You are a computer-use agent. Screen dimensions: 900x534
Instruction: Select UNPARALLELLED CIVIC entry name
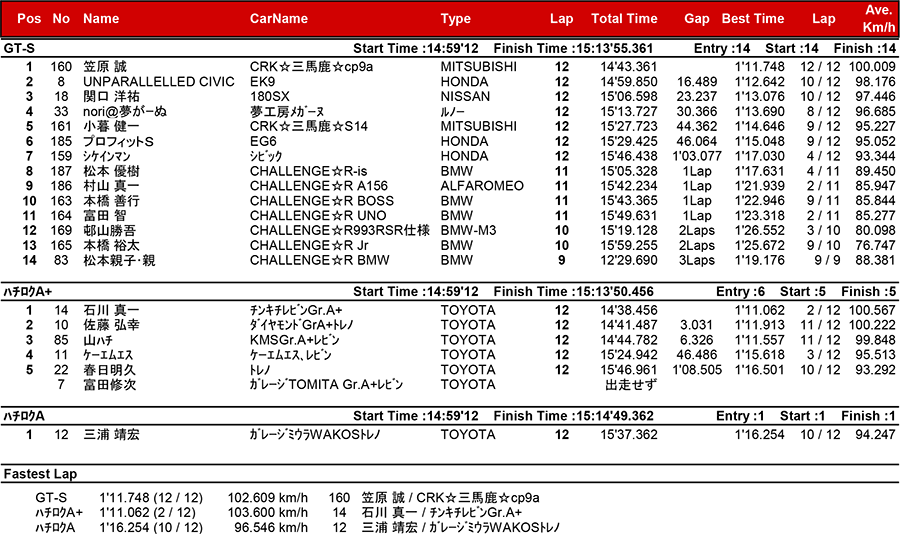pos(158,82)
